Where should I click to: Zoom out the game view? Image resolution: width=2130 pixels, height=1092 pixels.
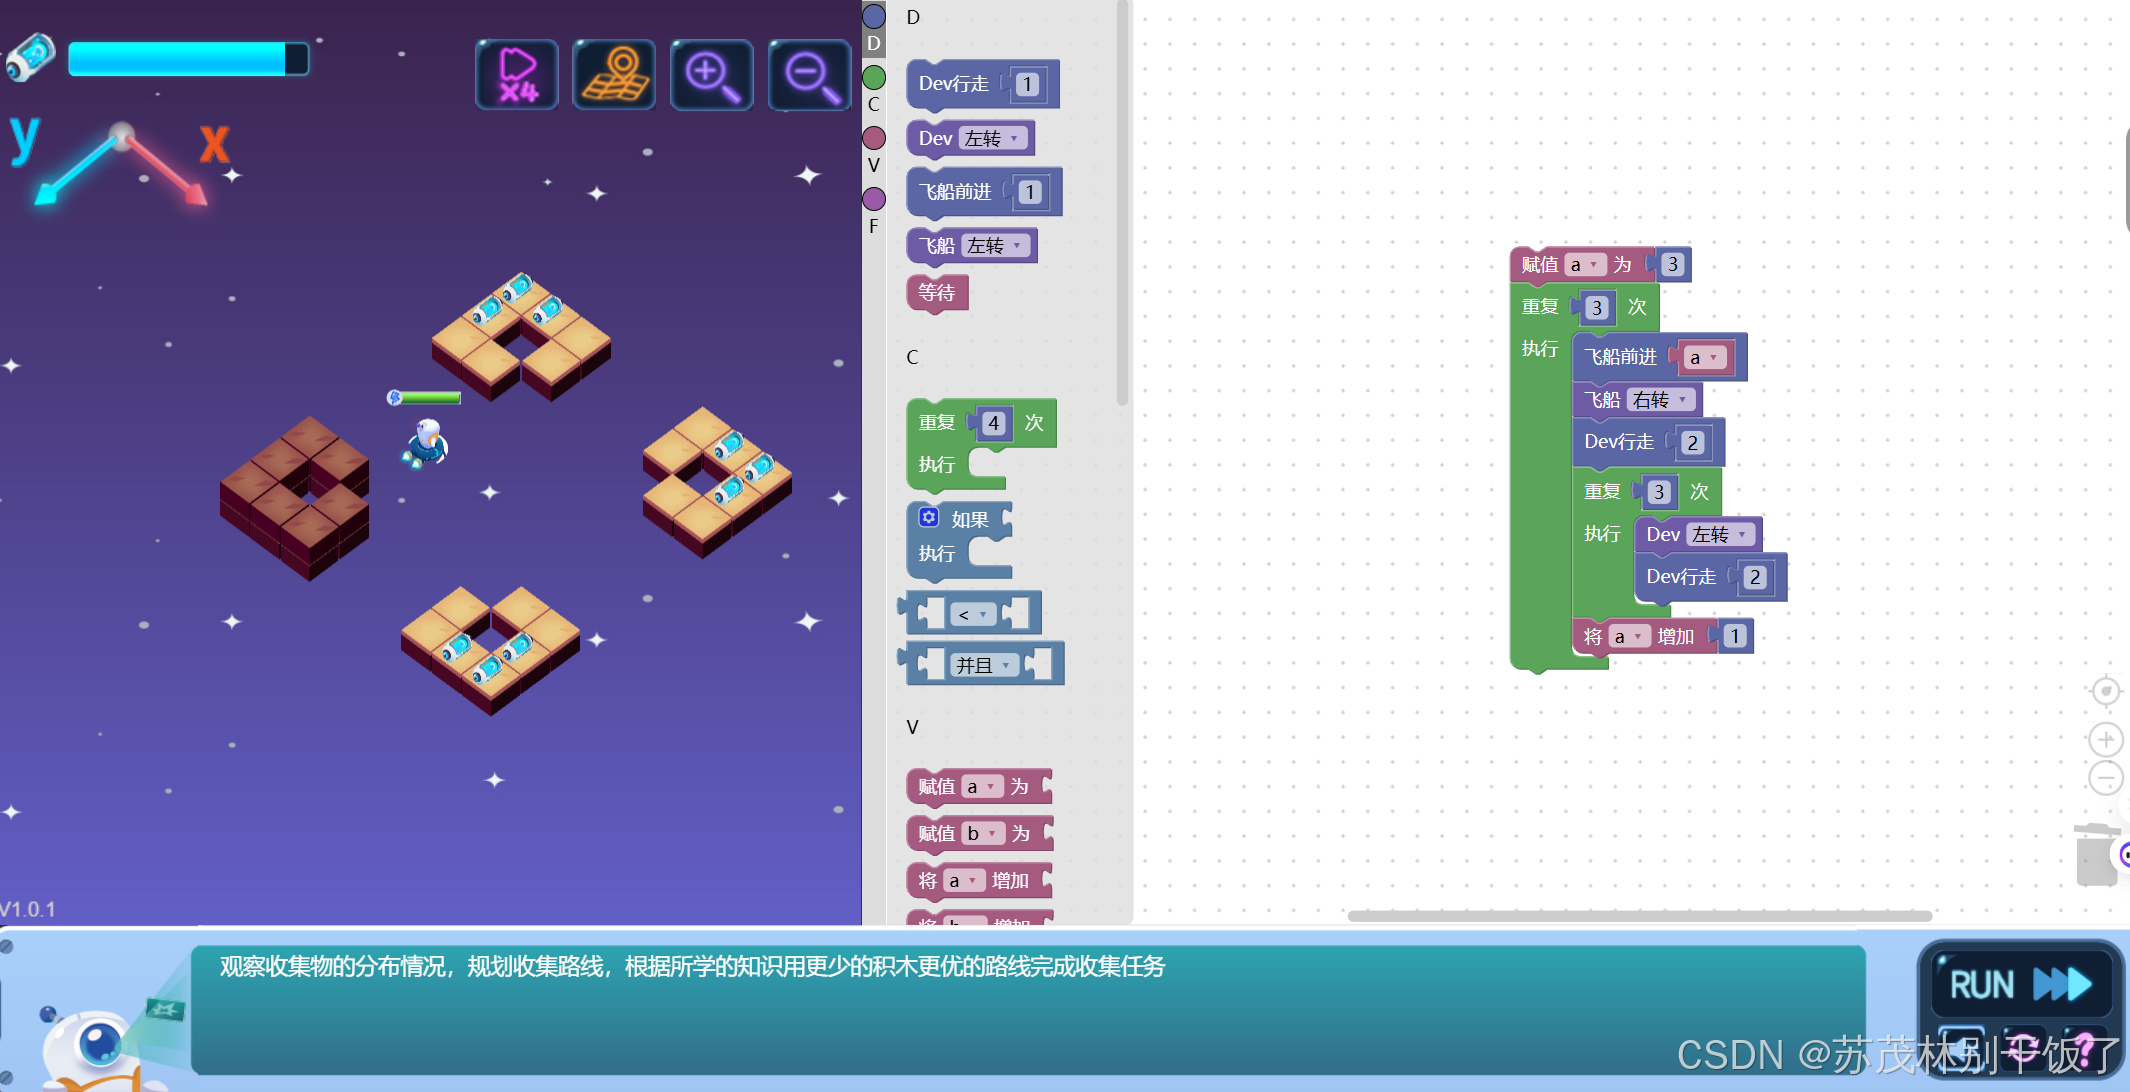point(809,75)
